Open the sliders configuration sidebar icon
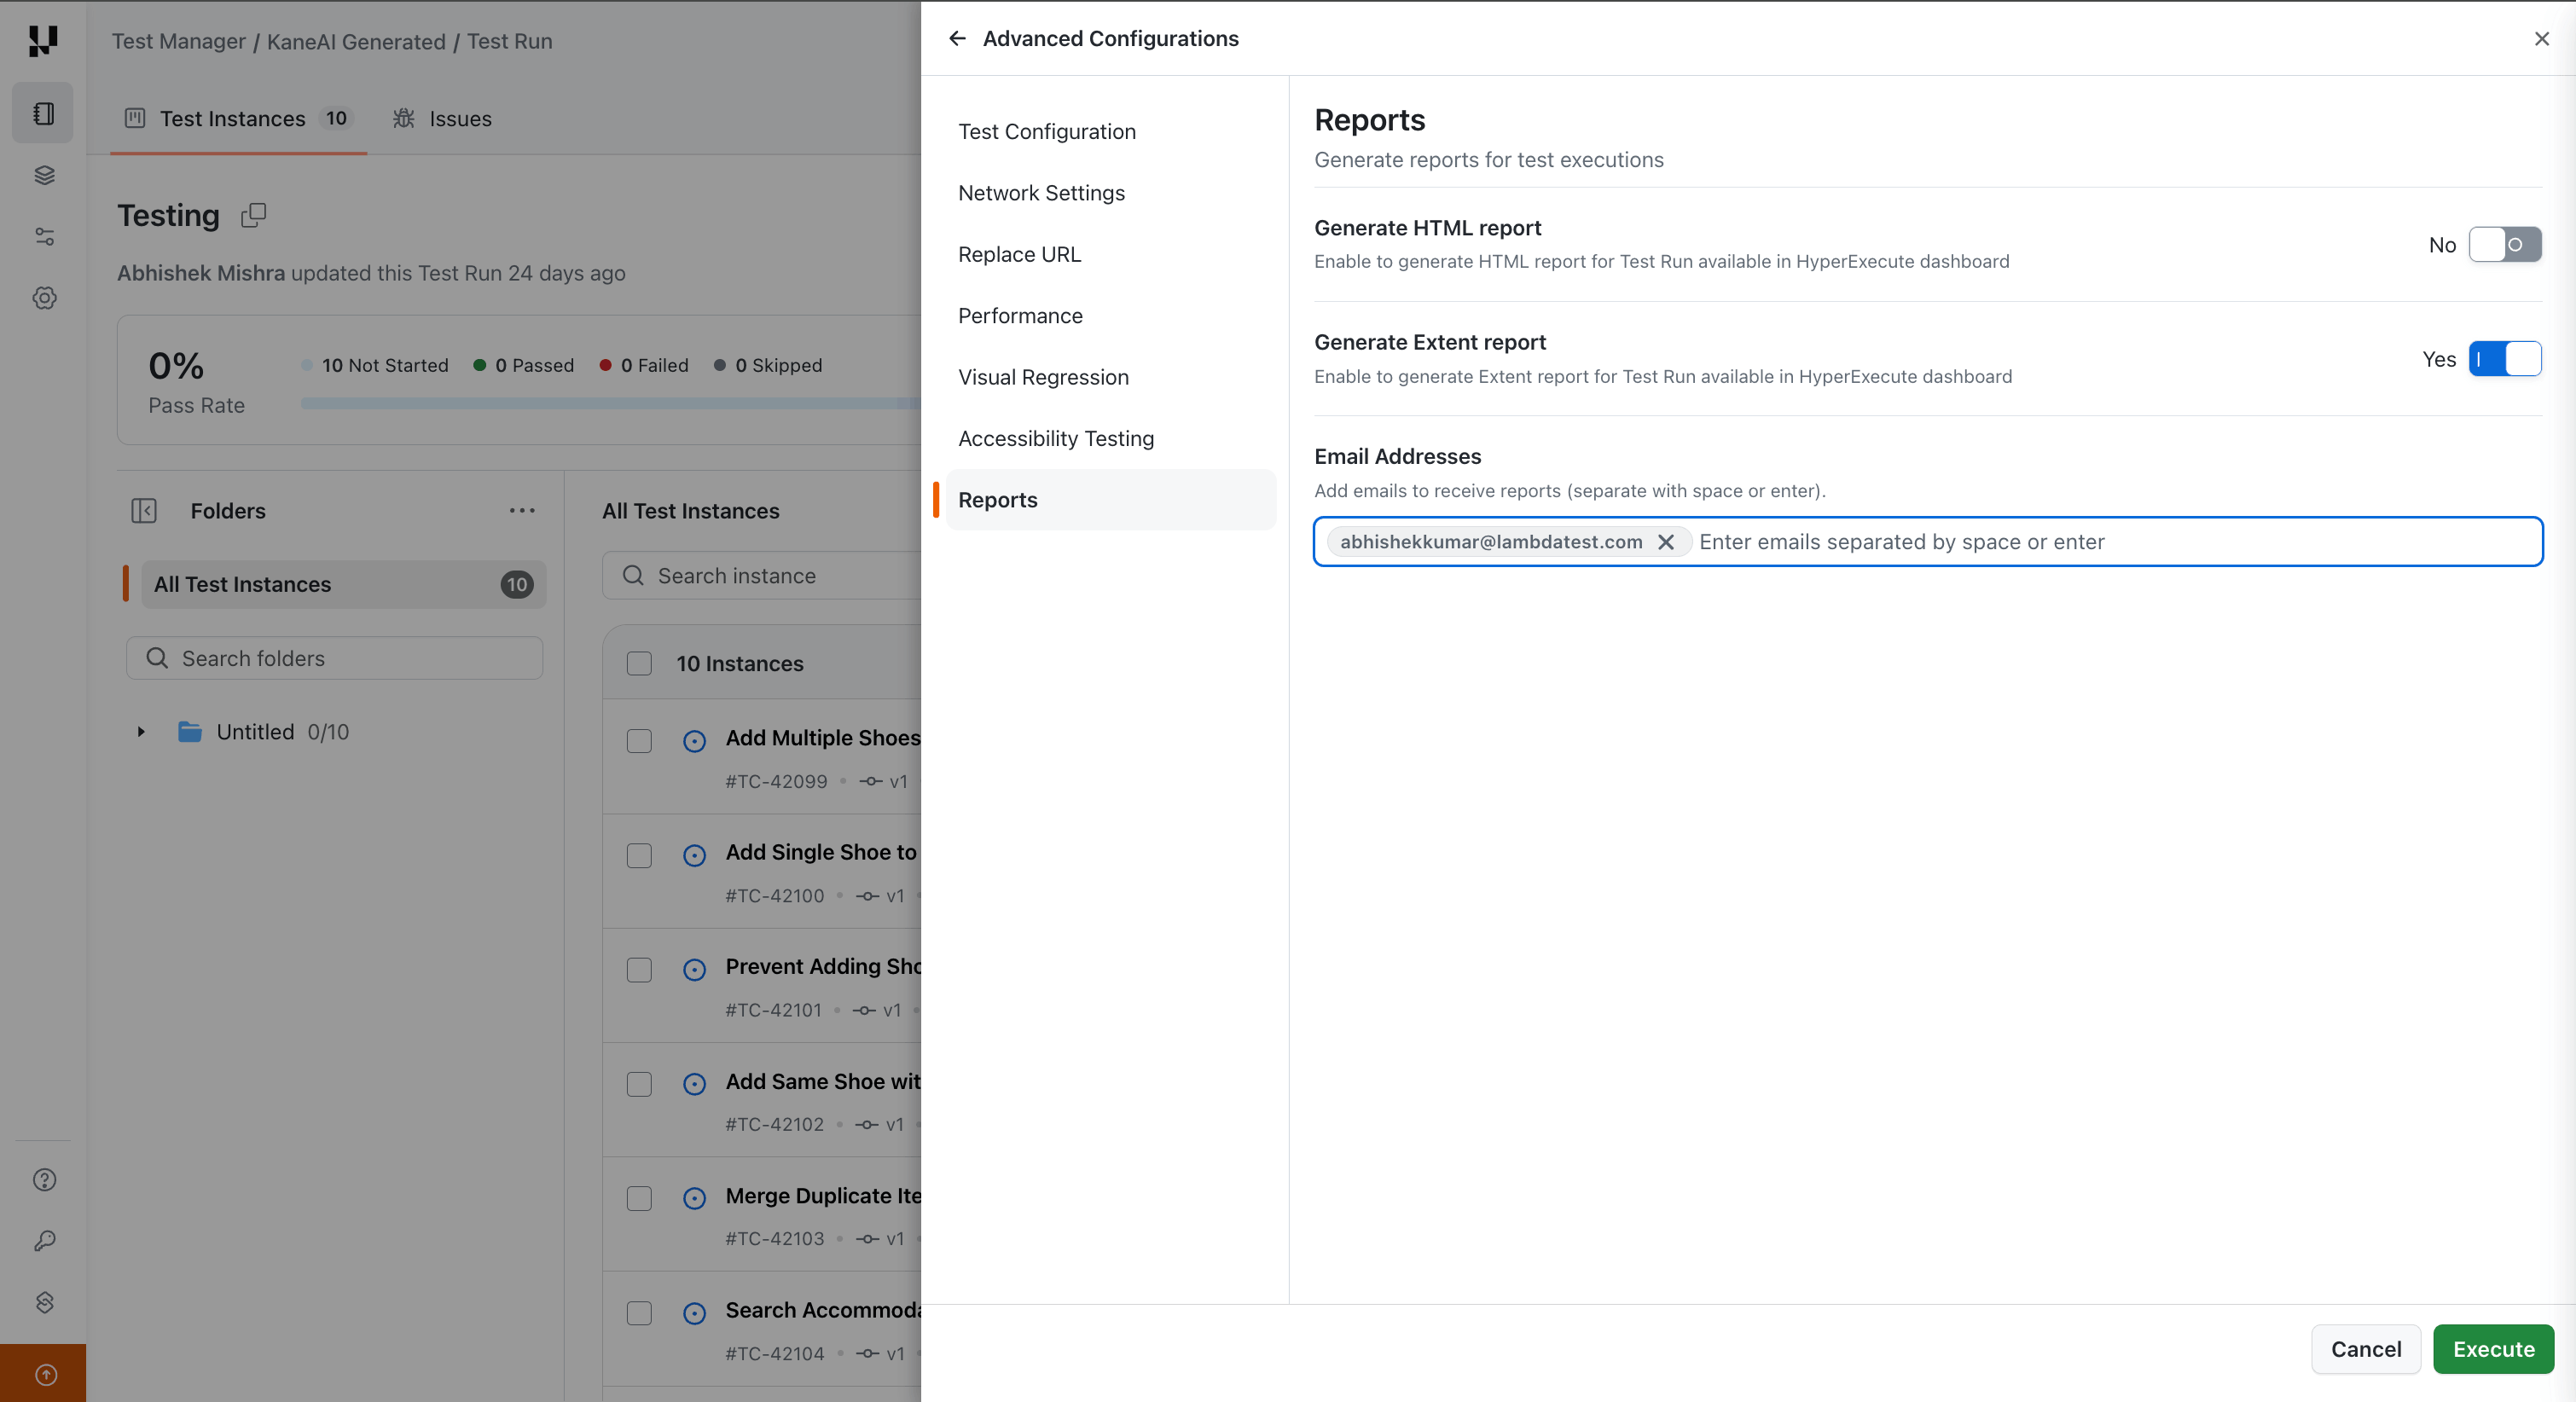 44,237
